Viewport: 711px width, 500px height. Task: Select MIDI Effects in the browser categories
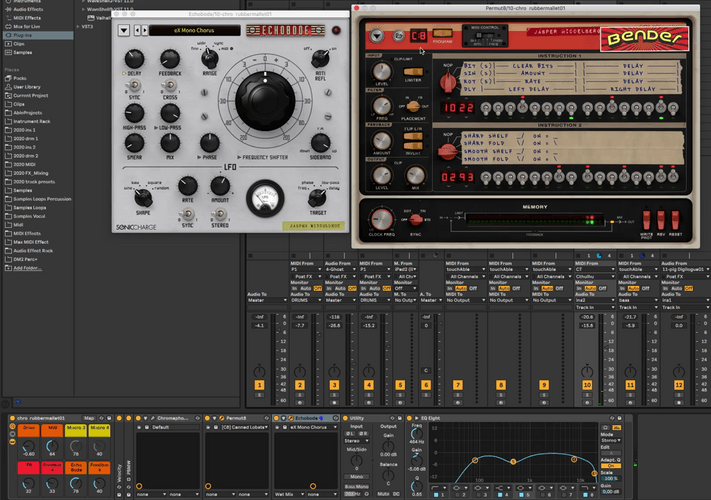(x=38, y=18)
